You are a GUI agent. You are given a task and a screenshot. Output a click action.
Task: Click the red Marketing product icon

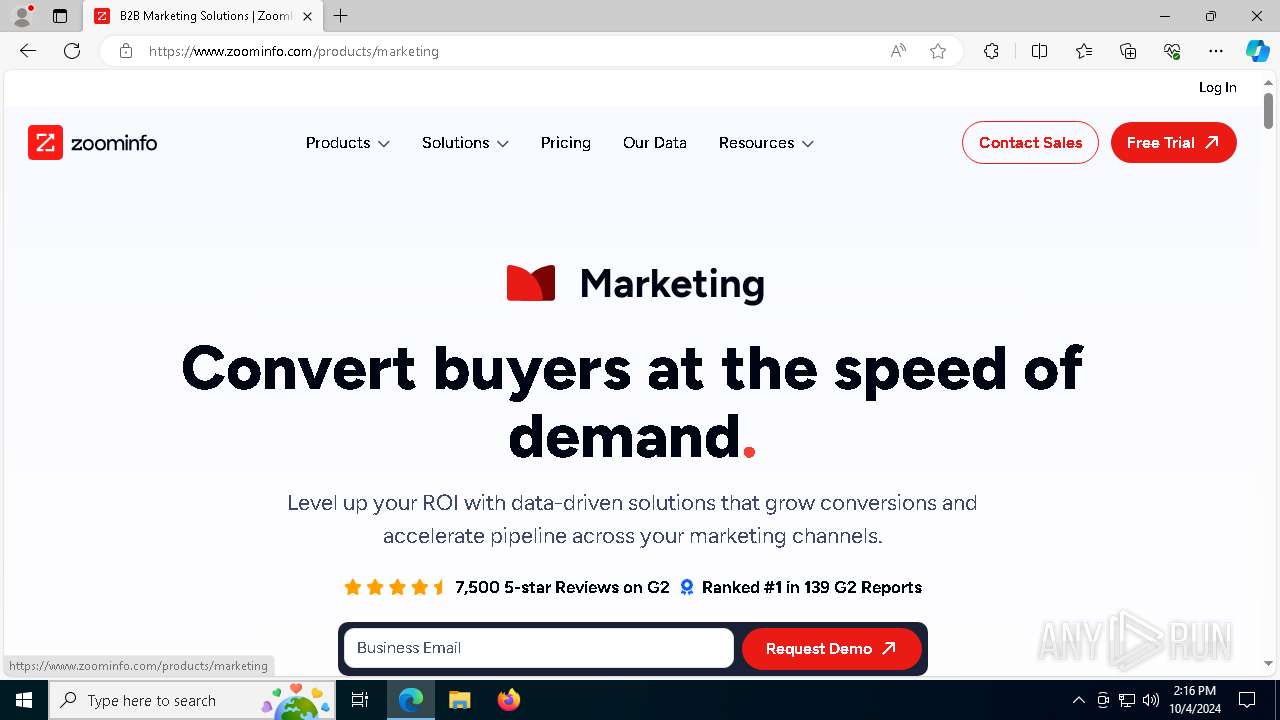coord(530,283)
